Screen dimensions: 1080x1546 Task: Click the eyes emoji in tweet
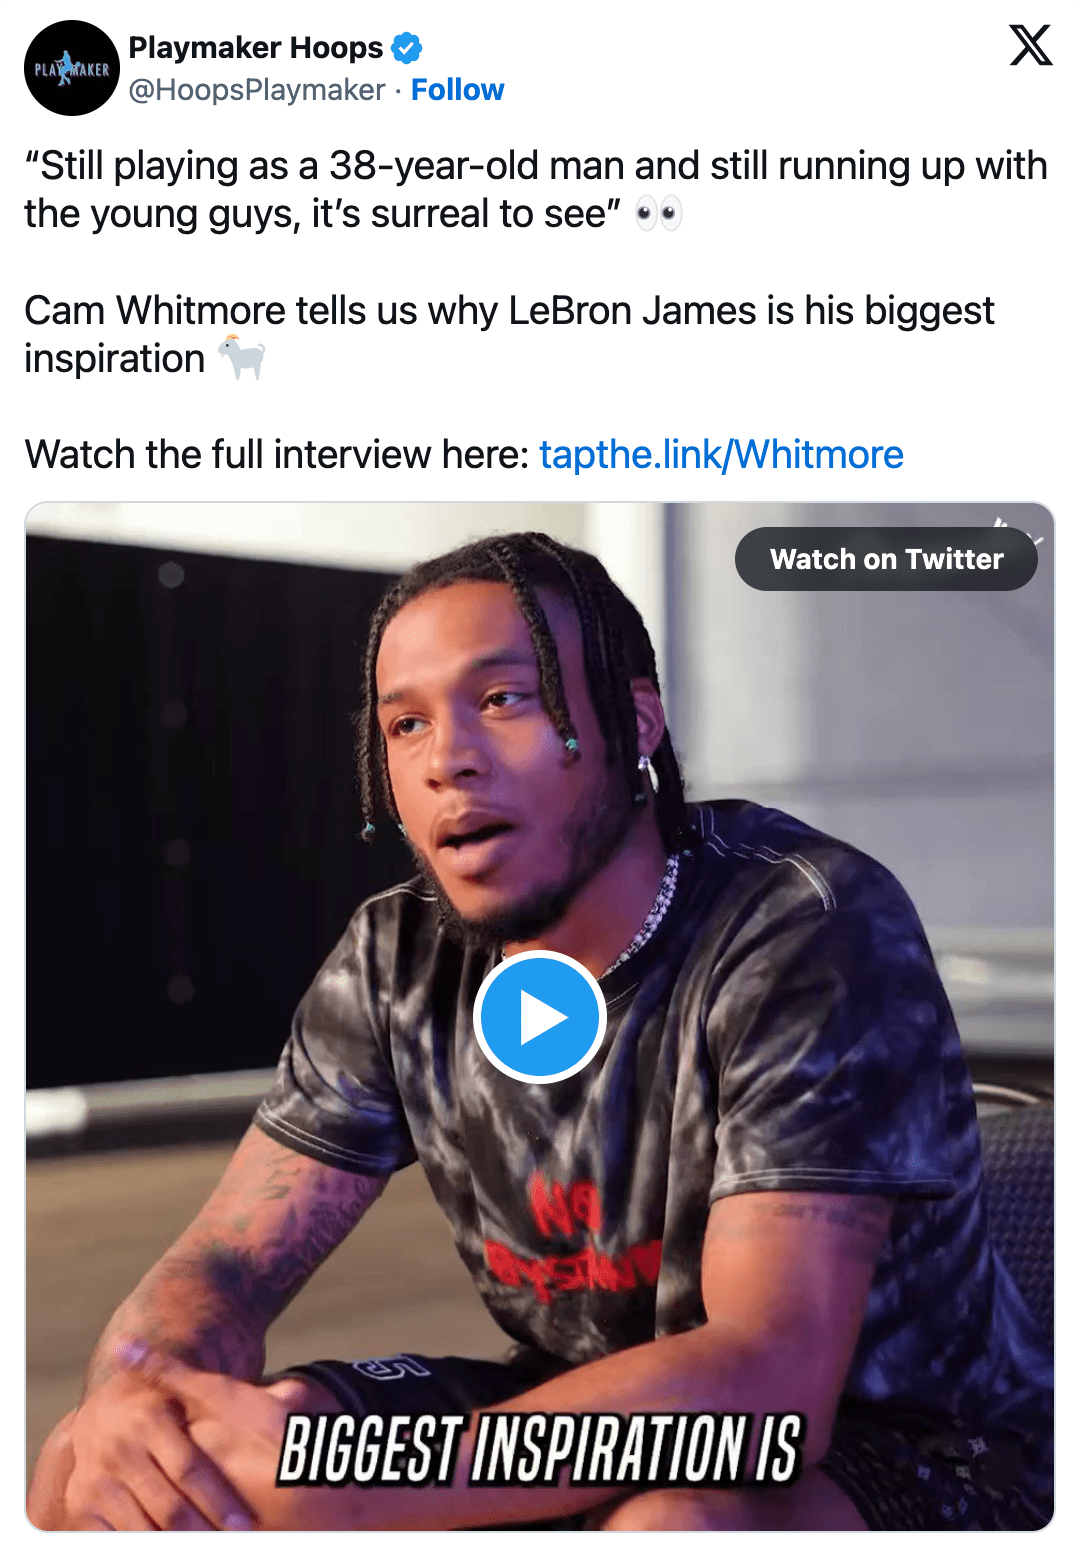[x=659, y=214]
